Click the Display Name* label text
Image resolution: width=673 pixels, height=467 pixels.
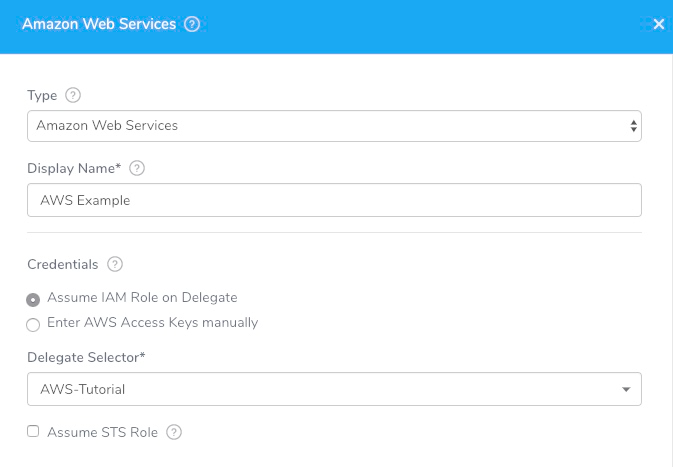pos(74,168)
